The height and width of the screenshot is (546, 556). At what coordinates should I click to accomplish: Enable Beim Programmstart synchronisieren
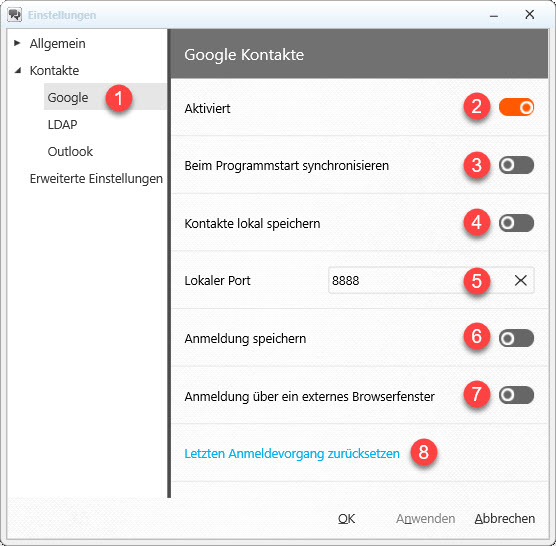point(516,165)
